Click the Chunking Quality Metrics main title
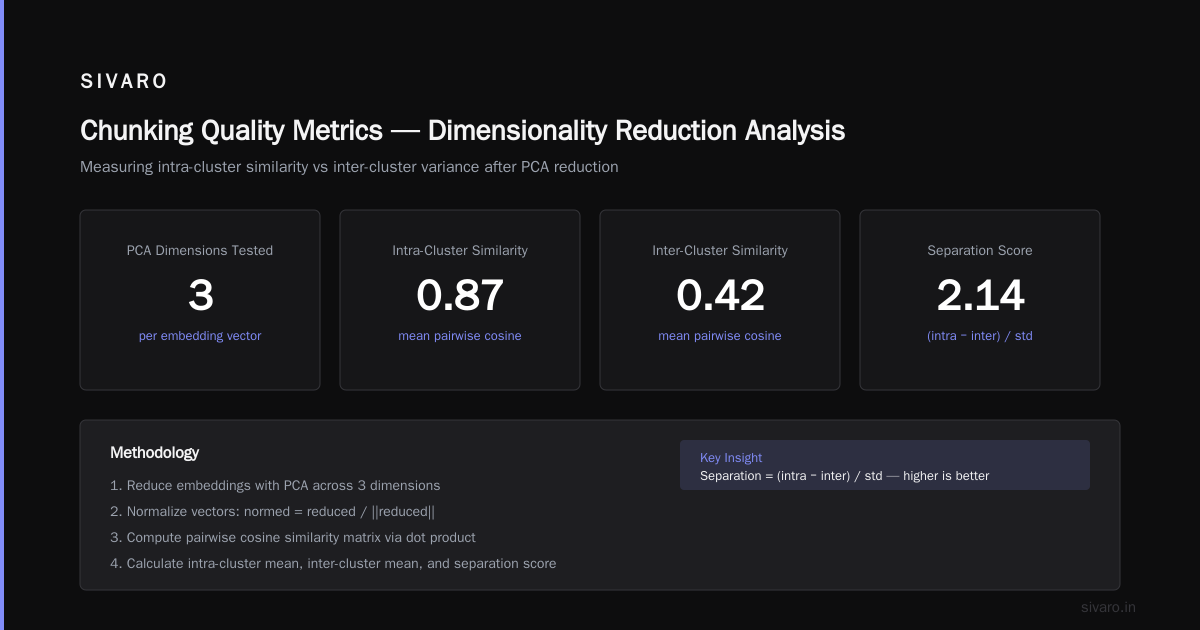Viewport: 1200px width, 630px height. coord(462,131)
